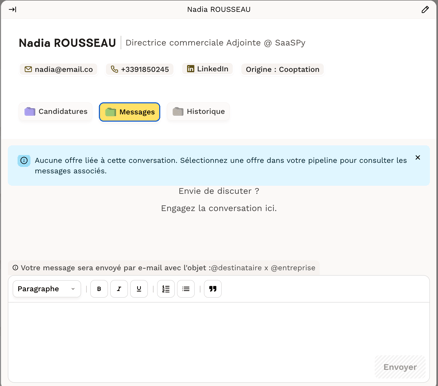Viewport: 438px width, 386px height.
Task: Click the Nadia ROUSSEAU heading name
Action: click(x=67, y=43)
